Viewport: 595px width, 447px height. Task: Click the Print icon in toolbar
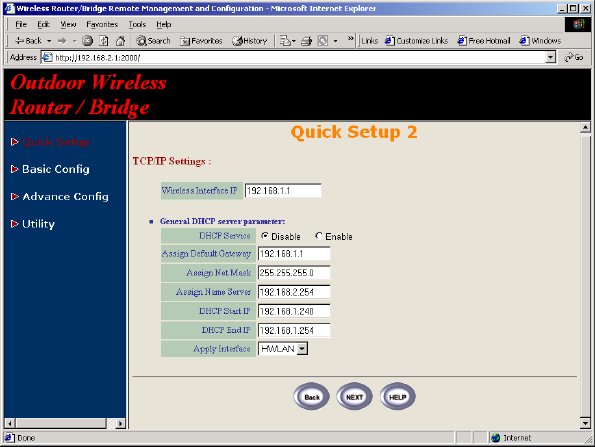[306, 41]
